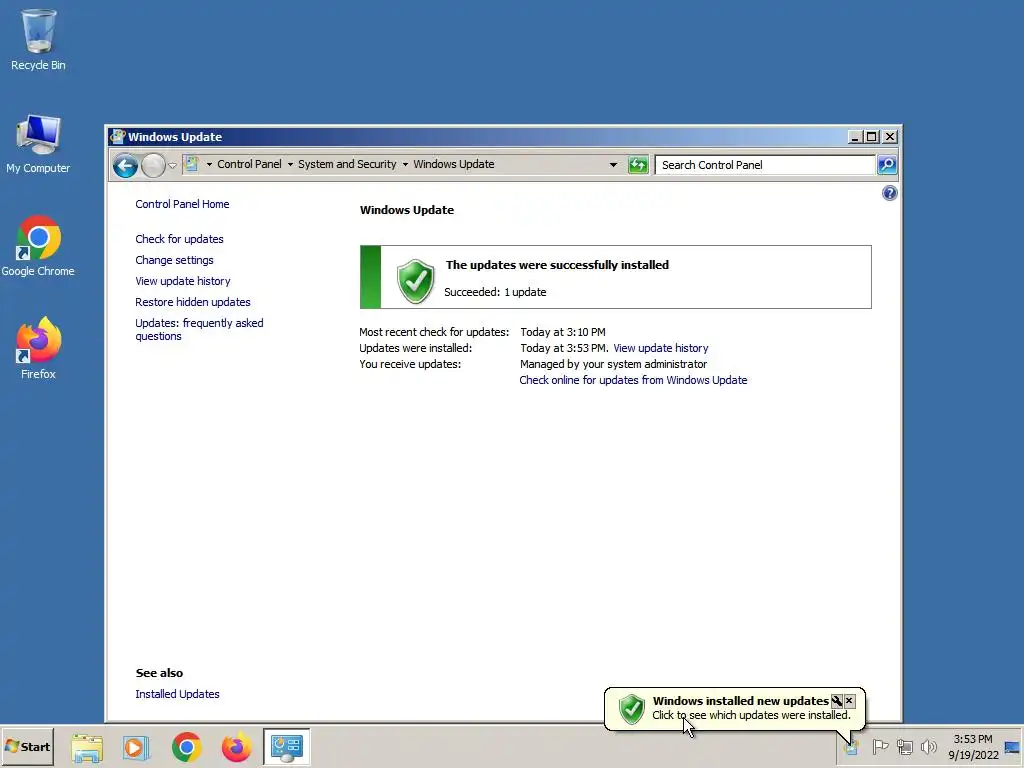Screen dimensions: 1024x768
Task: Click the Windows Update tray icon
Action: 850,747
